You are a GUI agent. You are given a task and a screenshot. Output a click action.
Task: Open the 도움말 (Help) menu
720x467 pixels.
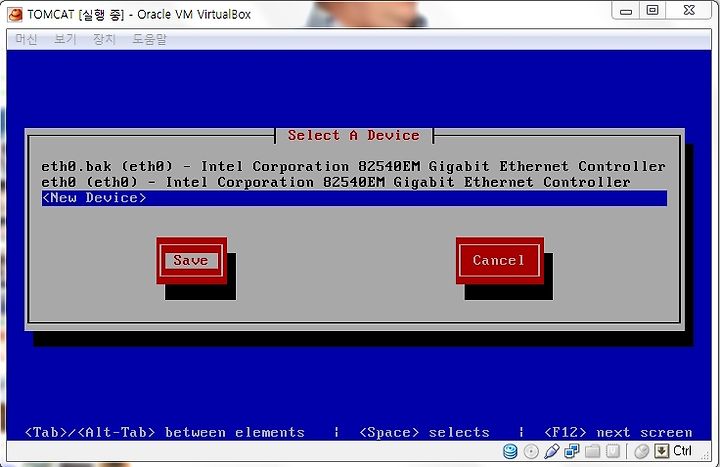pyautogui.click(x=149, y=39)
